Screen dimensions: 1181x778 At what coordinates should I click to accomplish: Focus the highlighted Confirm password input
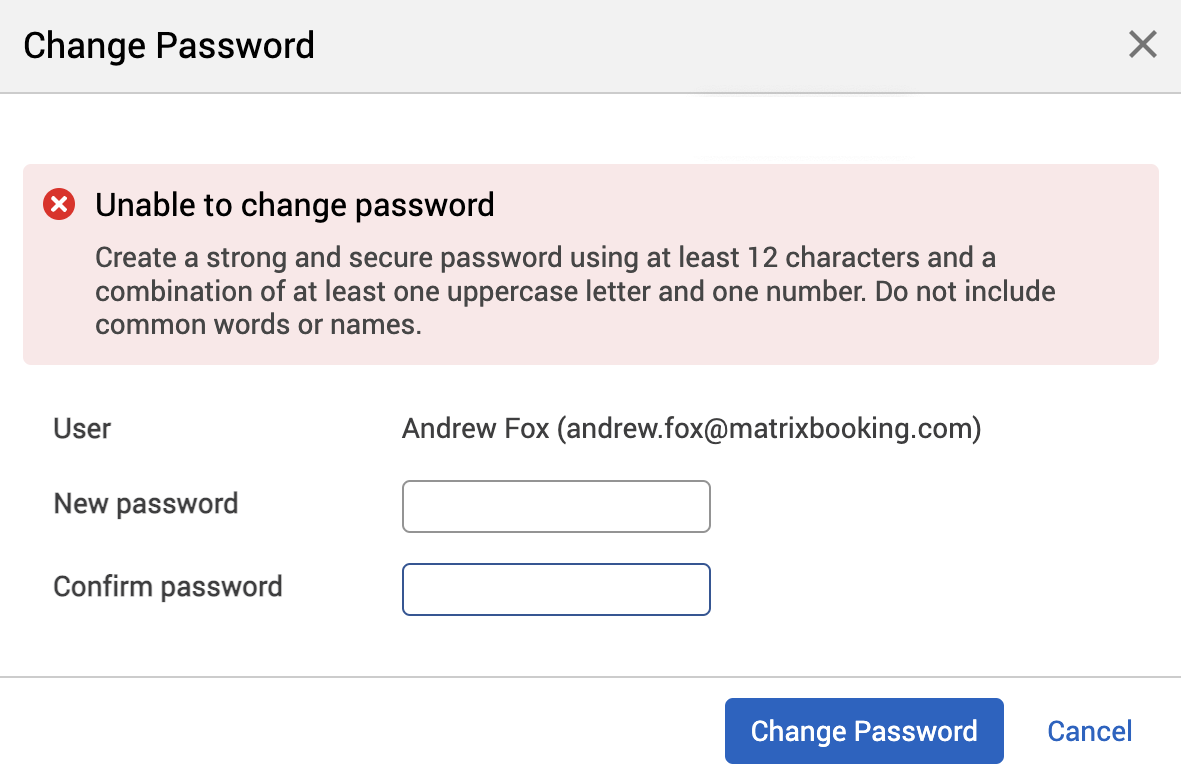click(556, 589)
